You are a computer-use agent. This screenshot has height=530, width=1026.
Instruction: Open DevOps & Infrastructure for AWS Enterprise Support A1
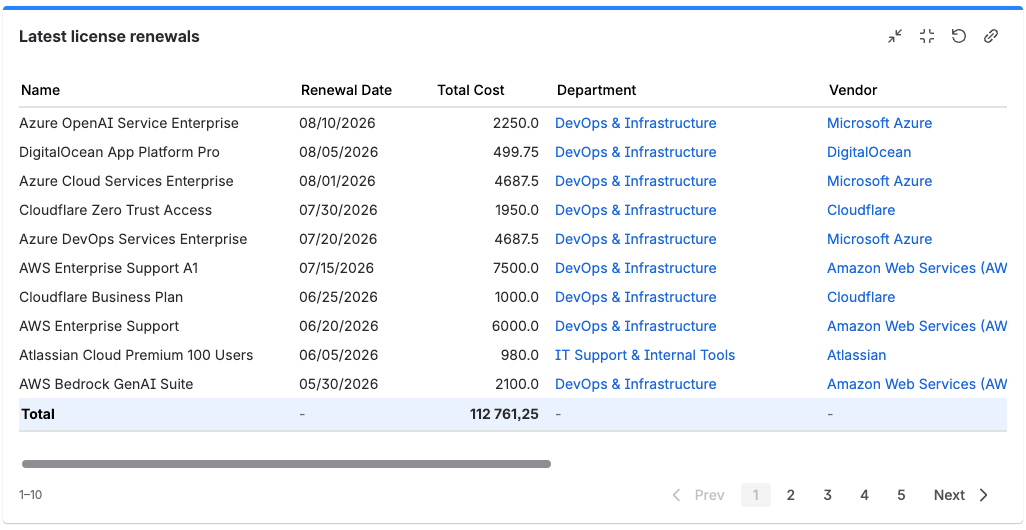pos(635,268)
